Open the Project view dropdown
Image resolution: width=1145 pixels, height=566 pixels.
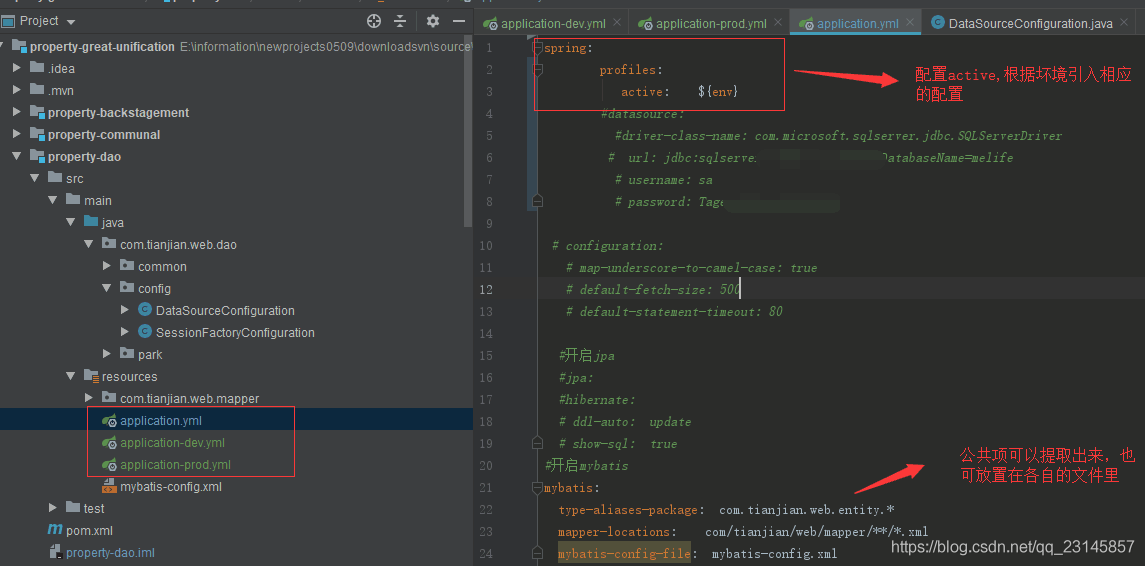(x=71, y=22)
